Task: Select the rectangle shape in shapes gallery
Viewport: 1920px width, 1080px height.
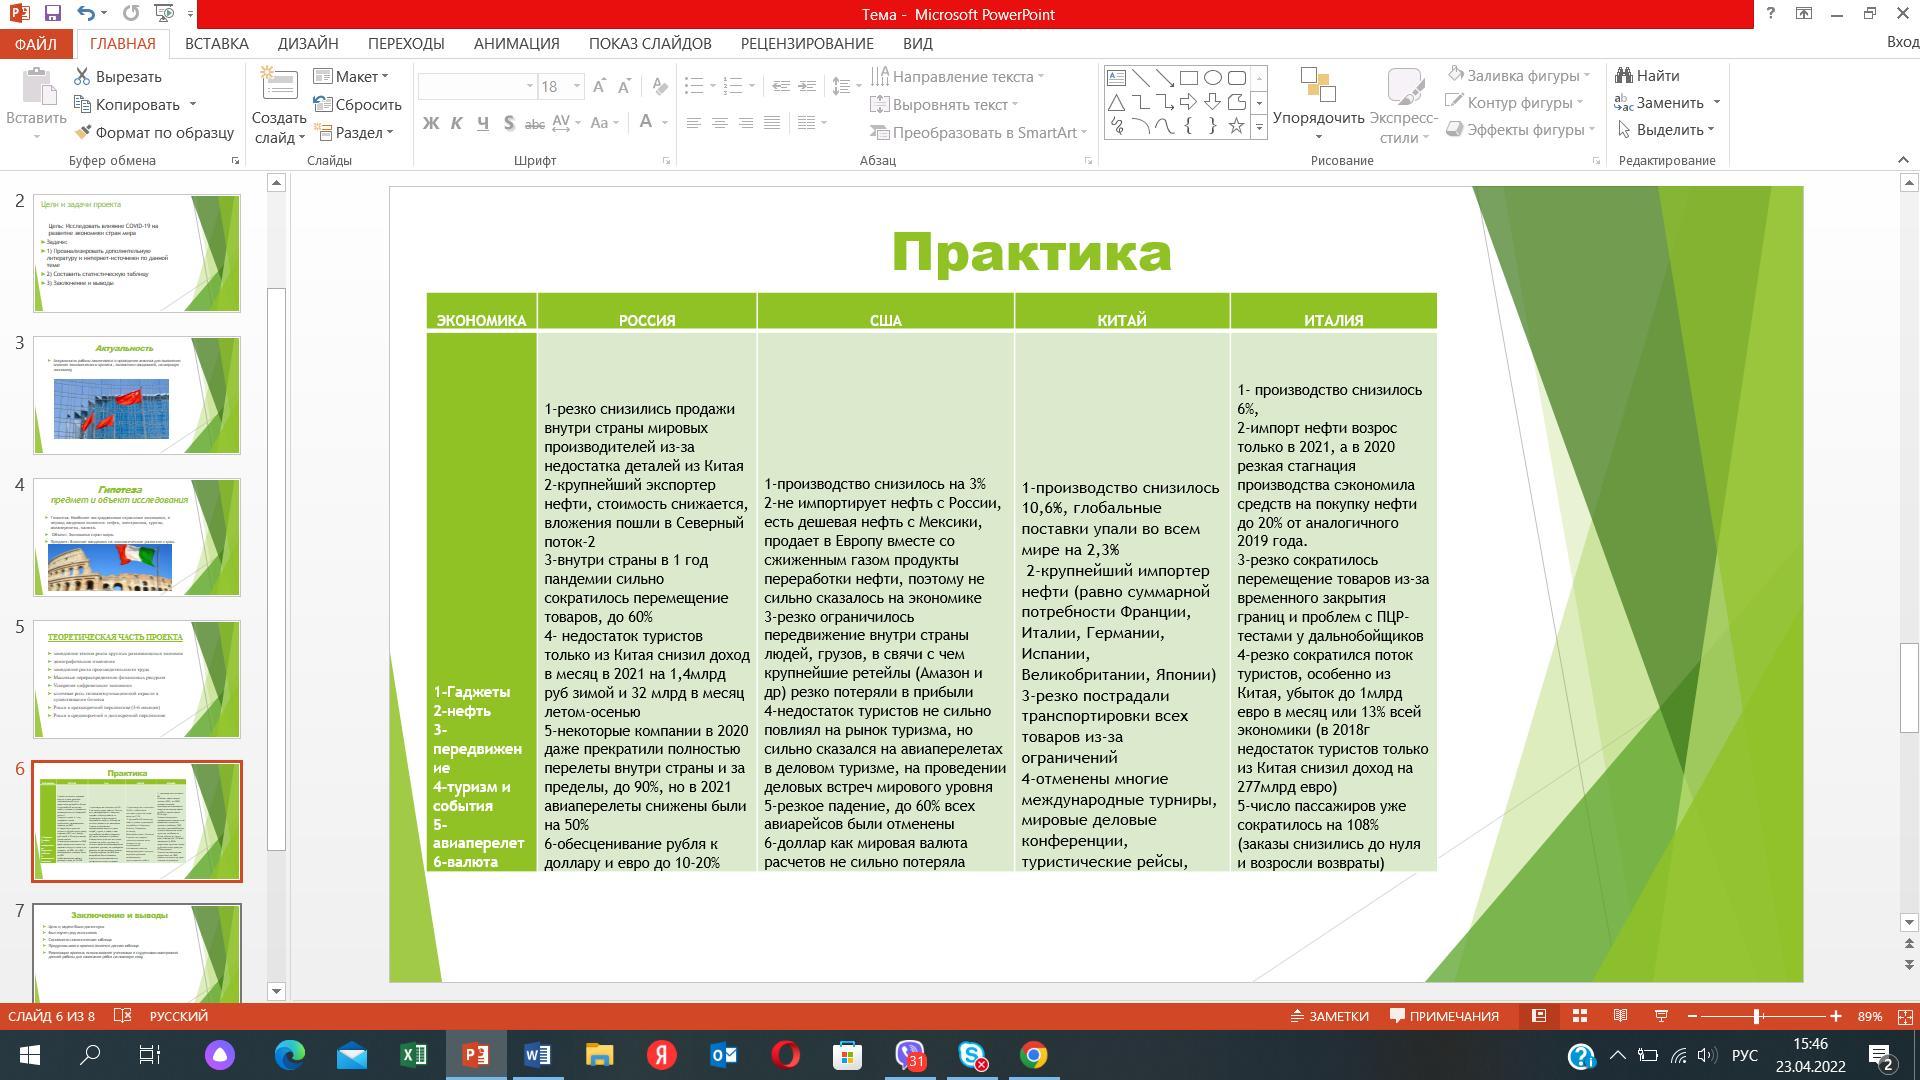Action: coord(1189,78)
